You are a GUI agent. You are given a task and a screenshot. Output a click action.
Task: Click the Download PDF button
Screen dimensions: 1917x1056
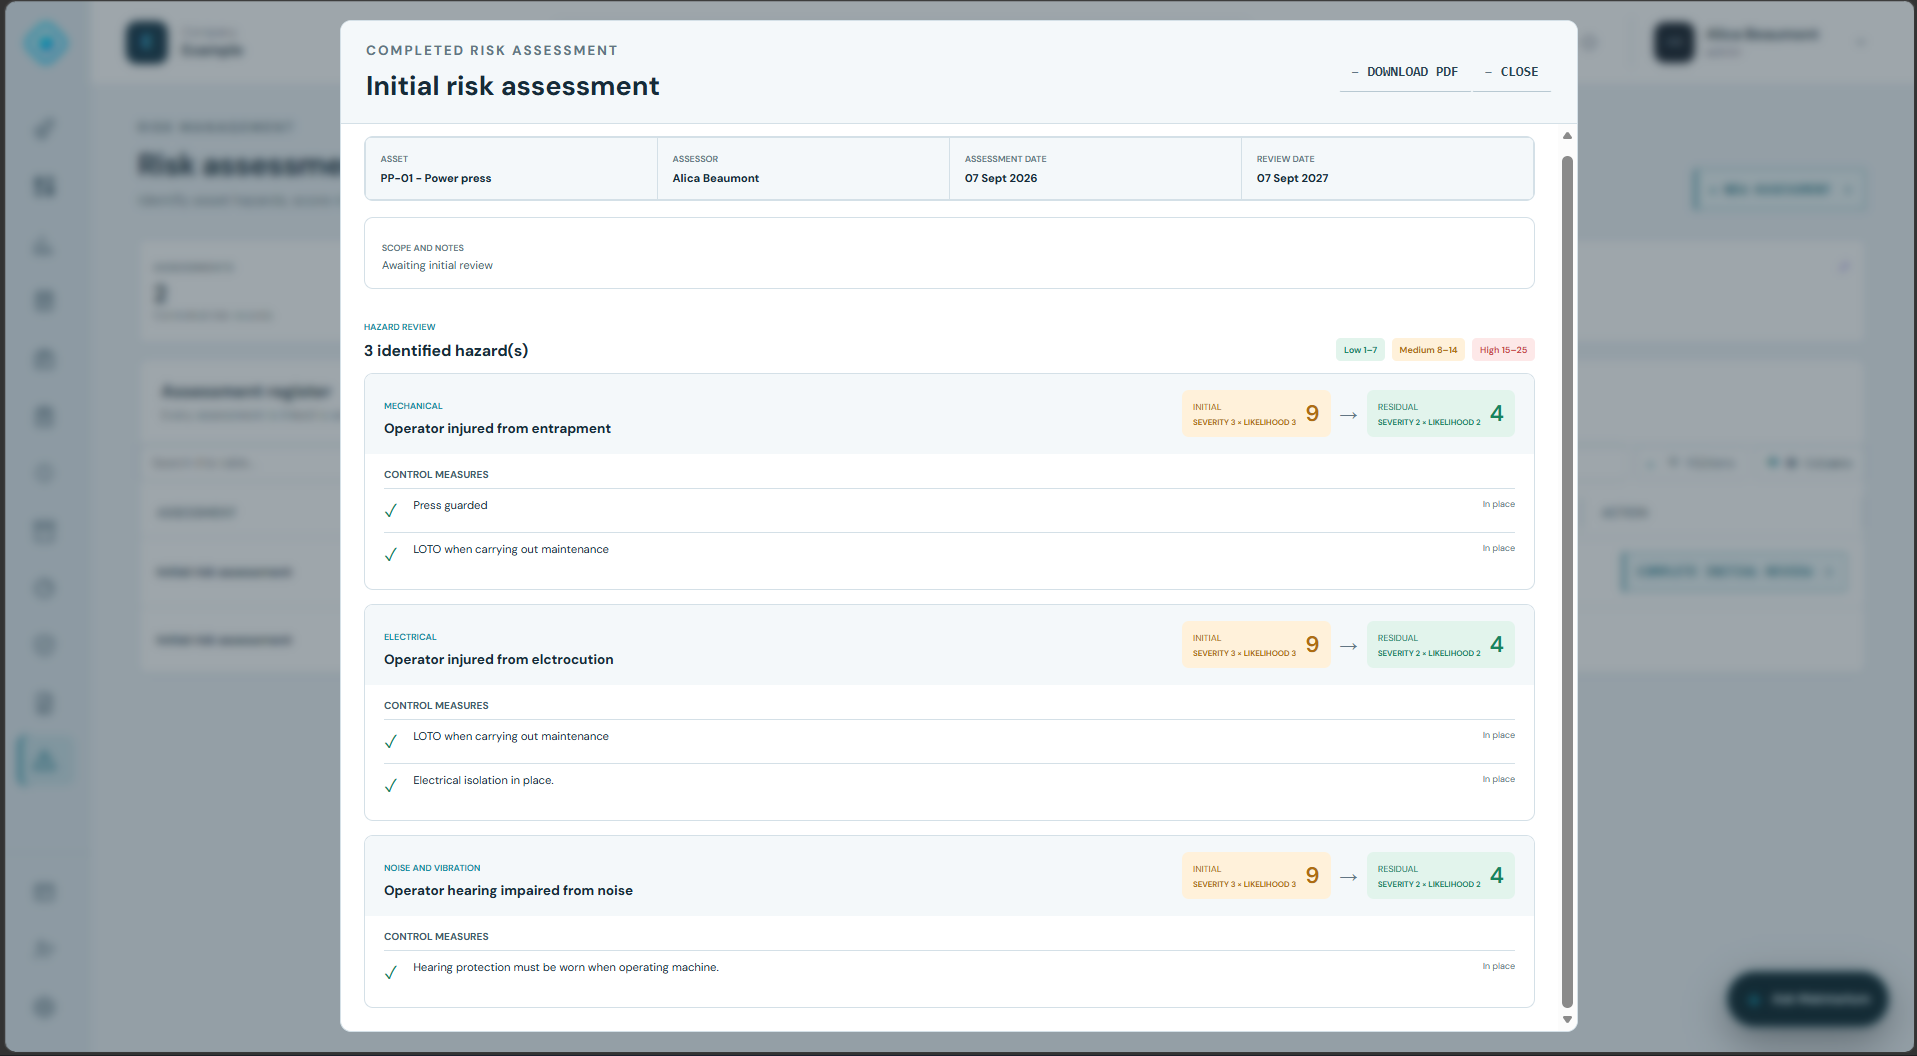coord(1405,72)
